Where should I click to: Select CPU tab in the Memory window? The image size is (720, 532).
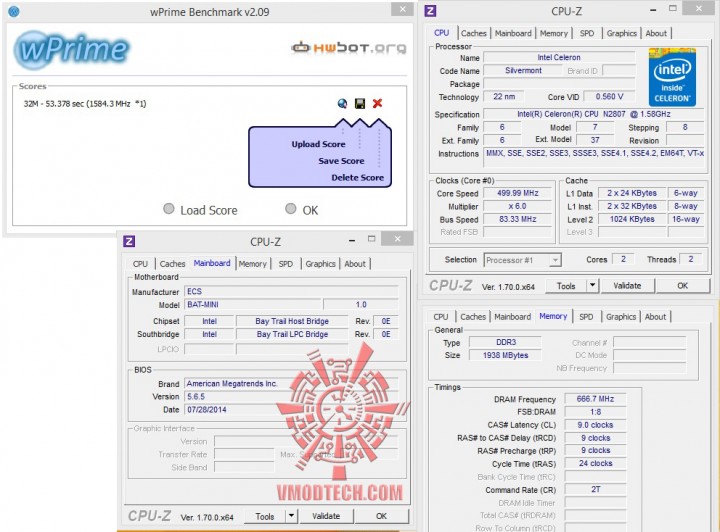pos(440,317)
